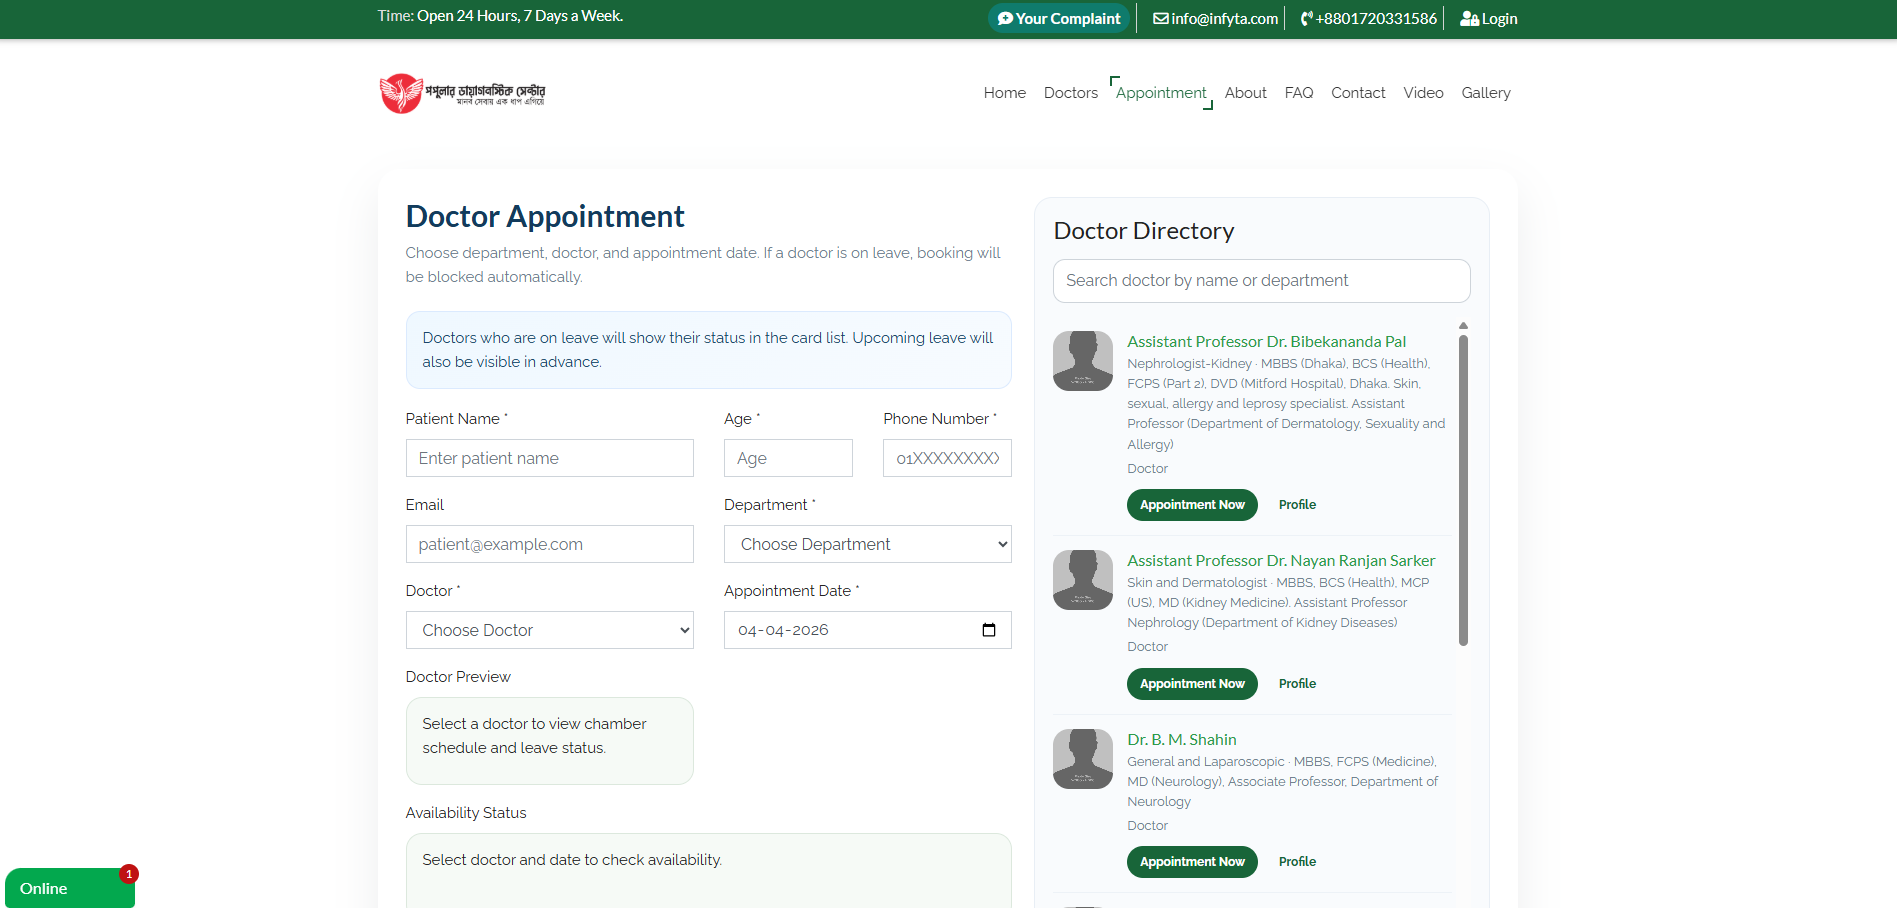Click the phone icon next to the hotline number
Image resolution: width=1897 pixels, height=908 pixels.
(x=1302, y=18)
